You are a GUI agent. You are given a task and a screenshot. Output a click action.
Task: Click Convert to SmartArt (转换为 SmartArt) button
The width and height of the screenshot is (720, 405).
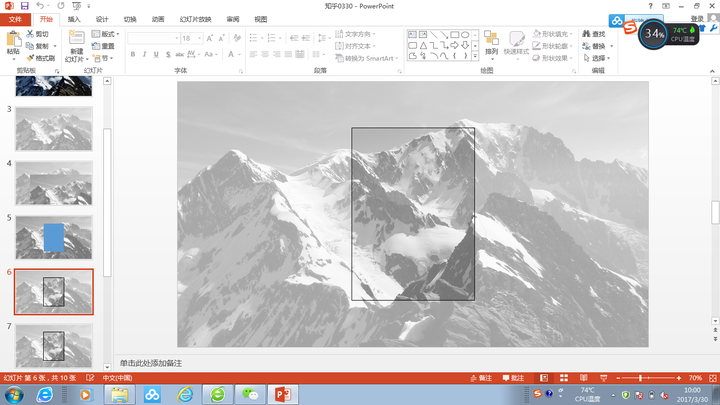[x=366, y=58]
